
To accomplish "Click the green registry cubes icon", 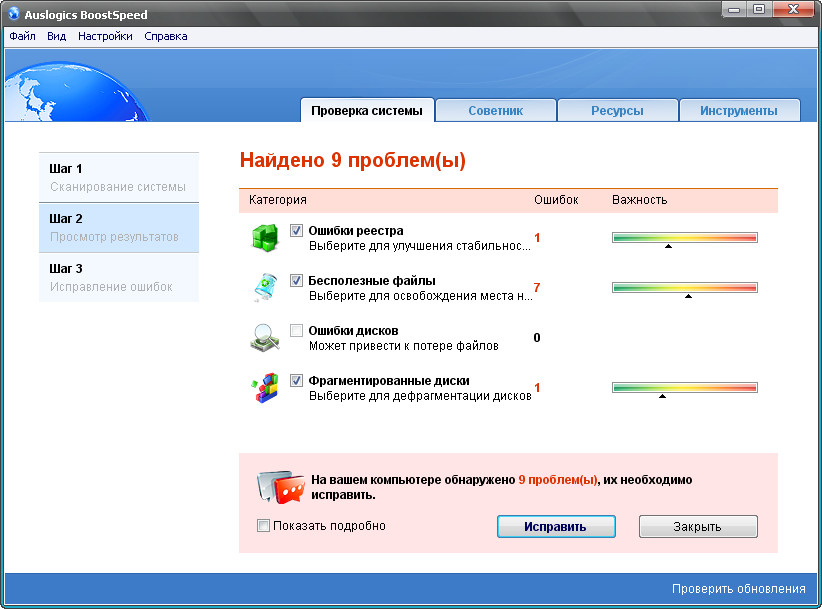I will pyautogui.click(x=265, y=238).
